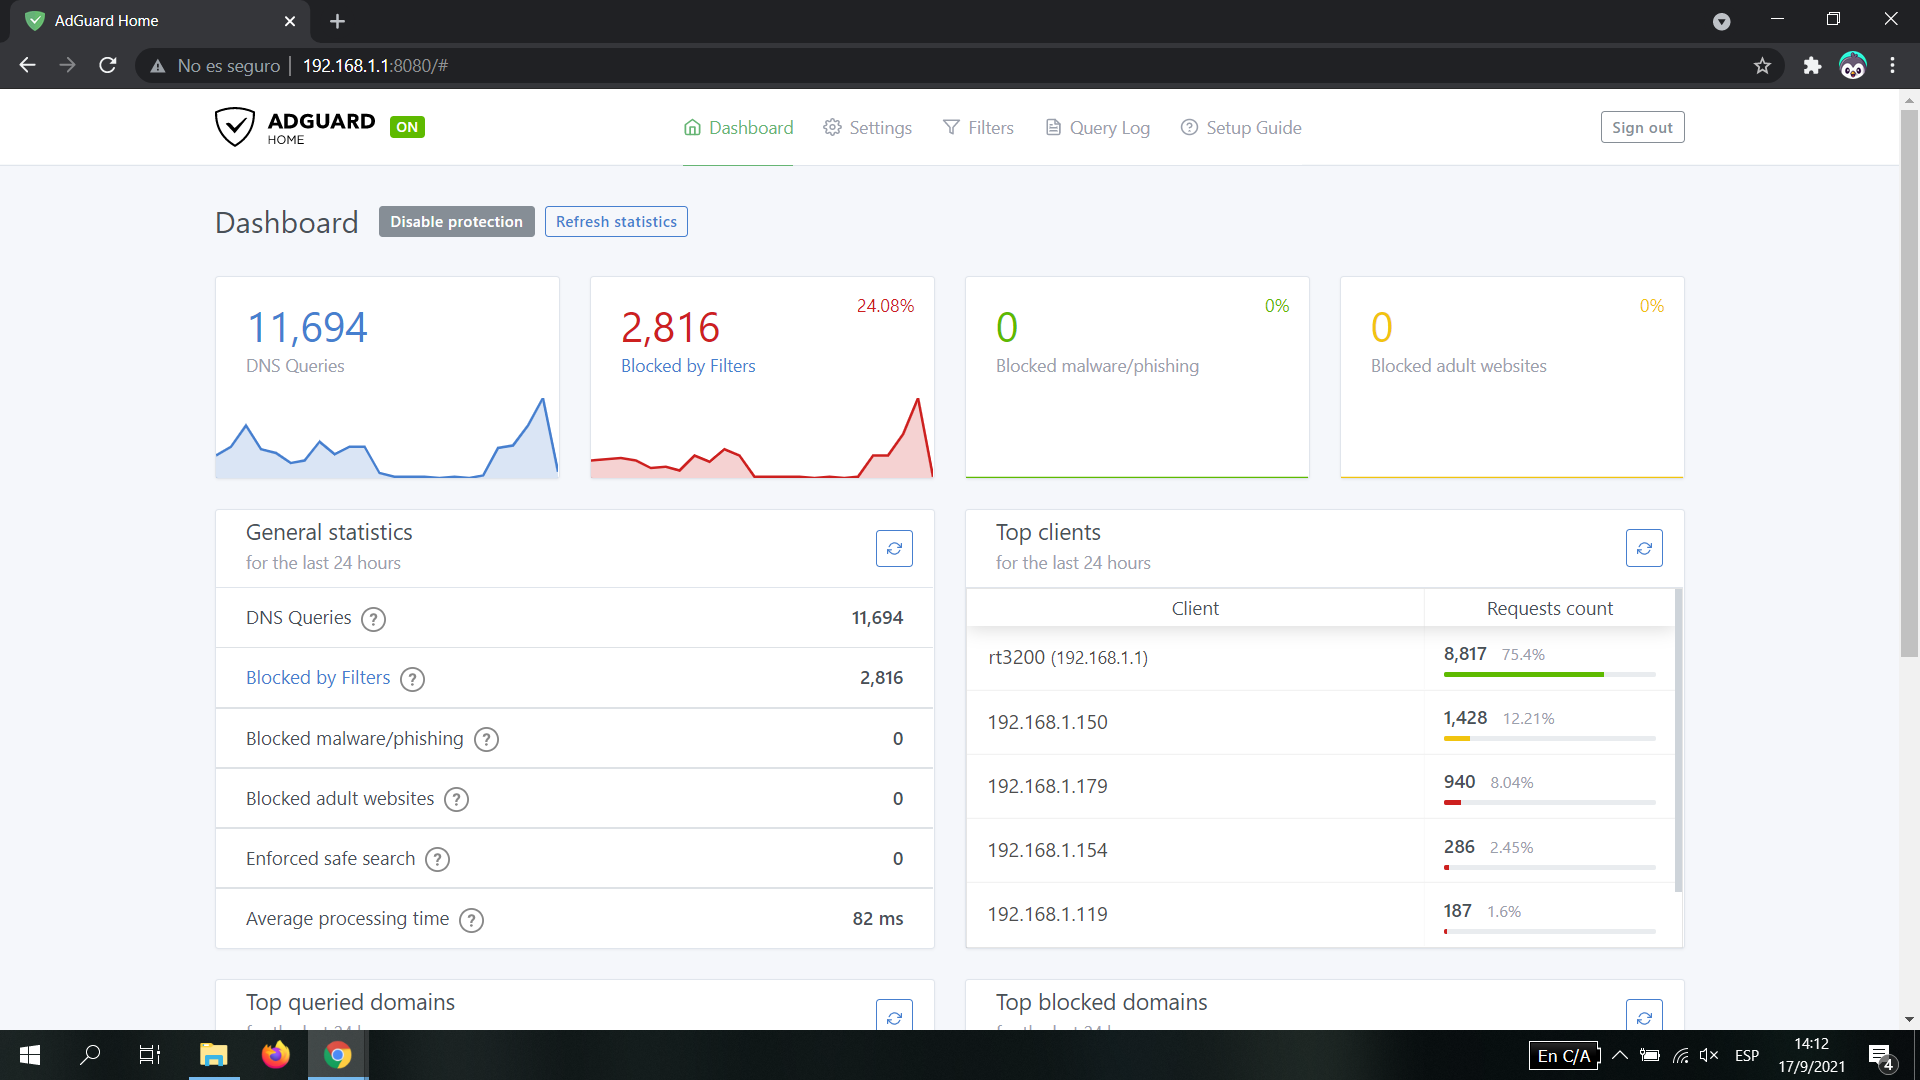The height and width of the screenshot is (1080, 1920).
Task: Click help icon beside DNS Queries
Action: 373,619
